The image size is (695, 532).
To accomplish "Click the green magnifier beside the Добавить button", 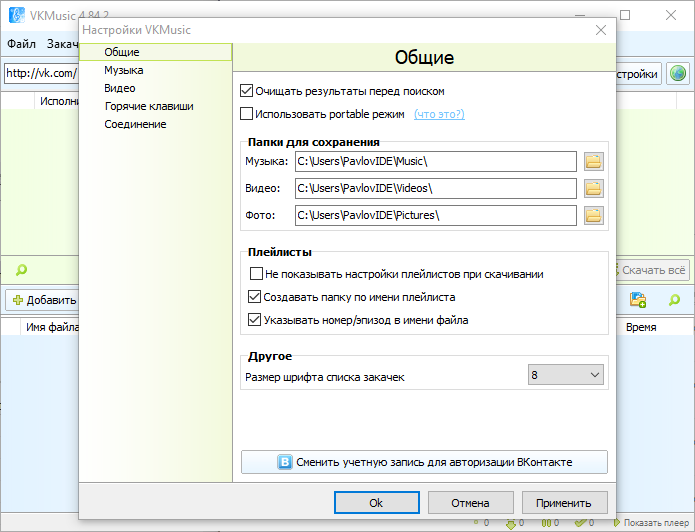I will (x=674, y=300).
